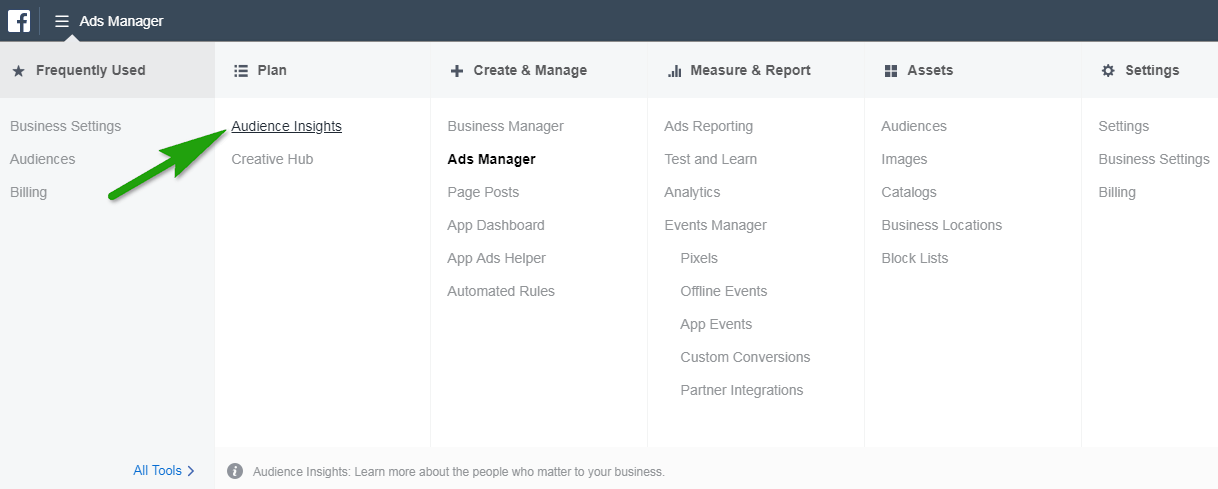Go to Ads Reporting
Image resolution: width=1218 pixels, height=489 pixels.
point(708,126)
